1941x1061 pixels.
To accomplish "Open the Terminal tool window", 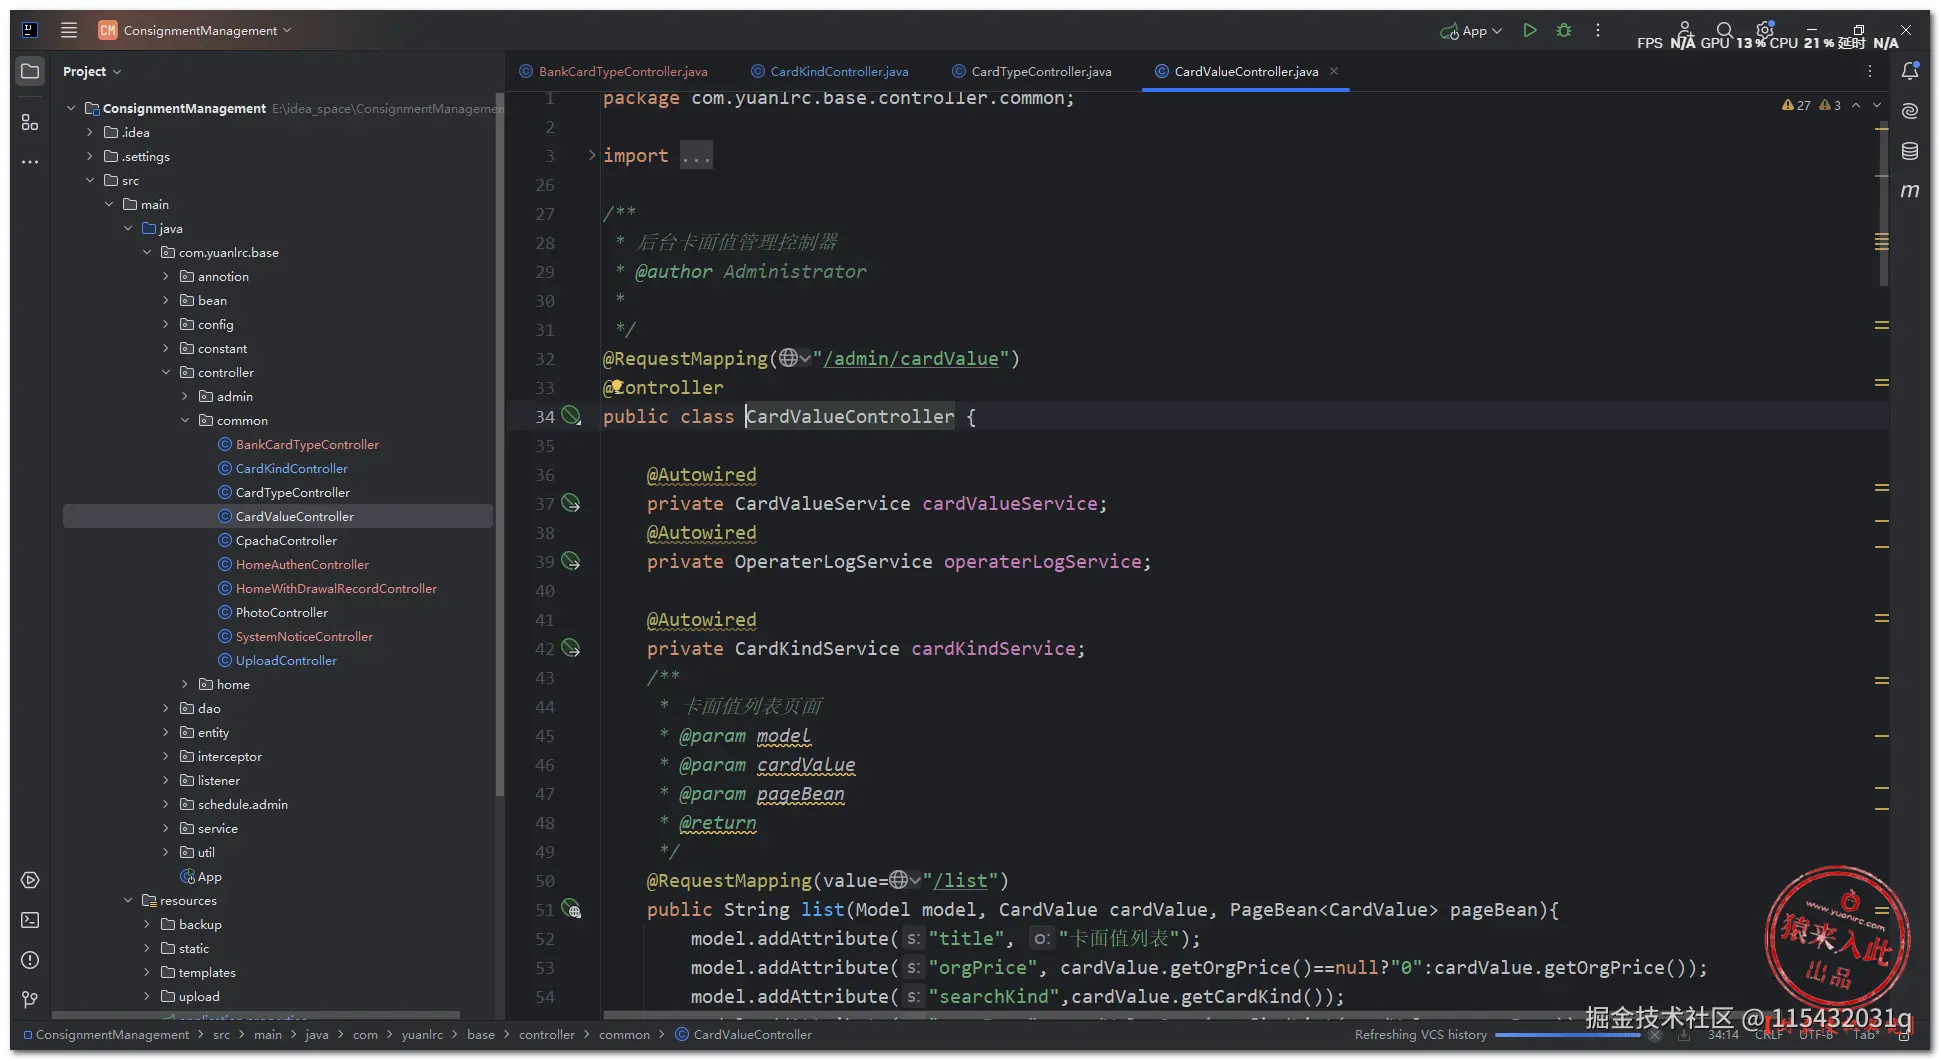I will 30,920.
